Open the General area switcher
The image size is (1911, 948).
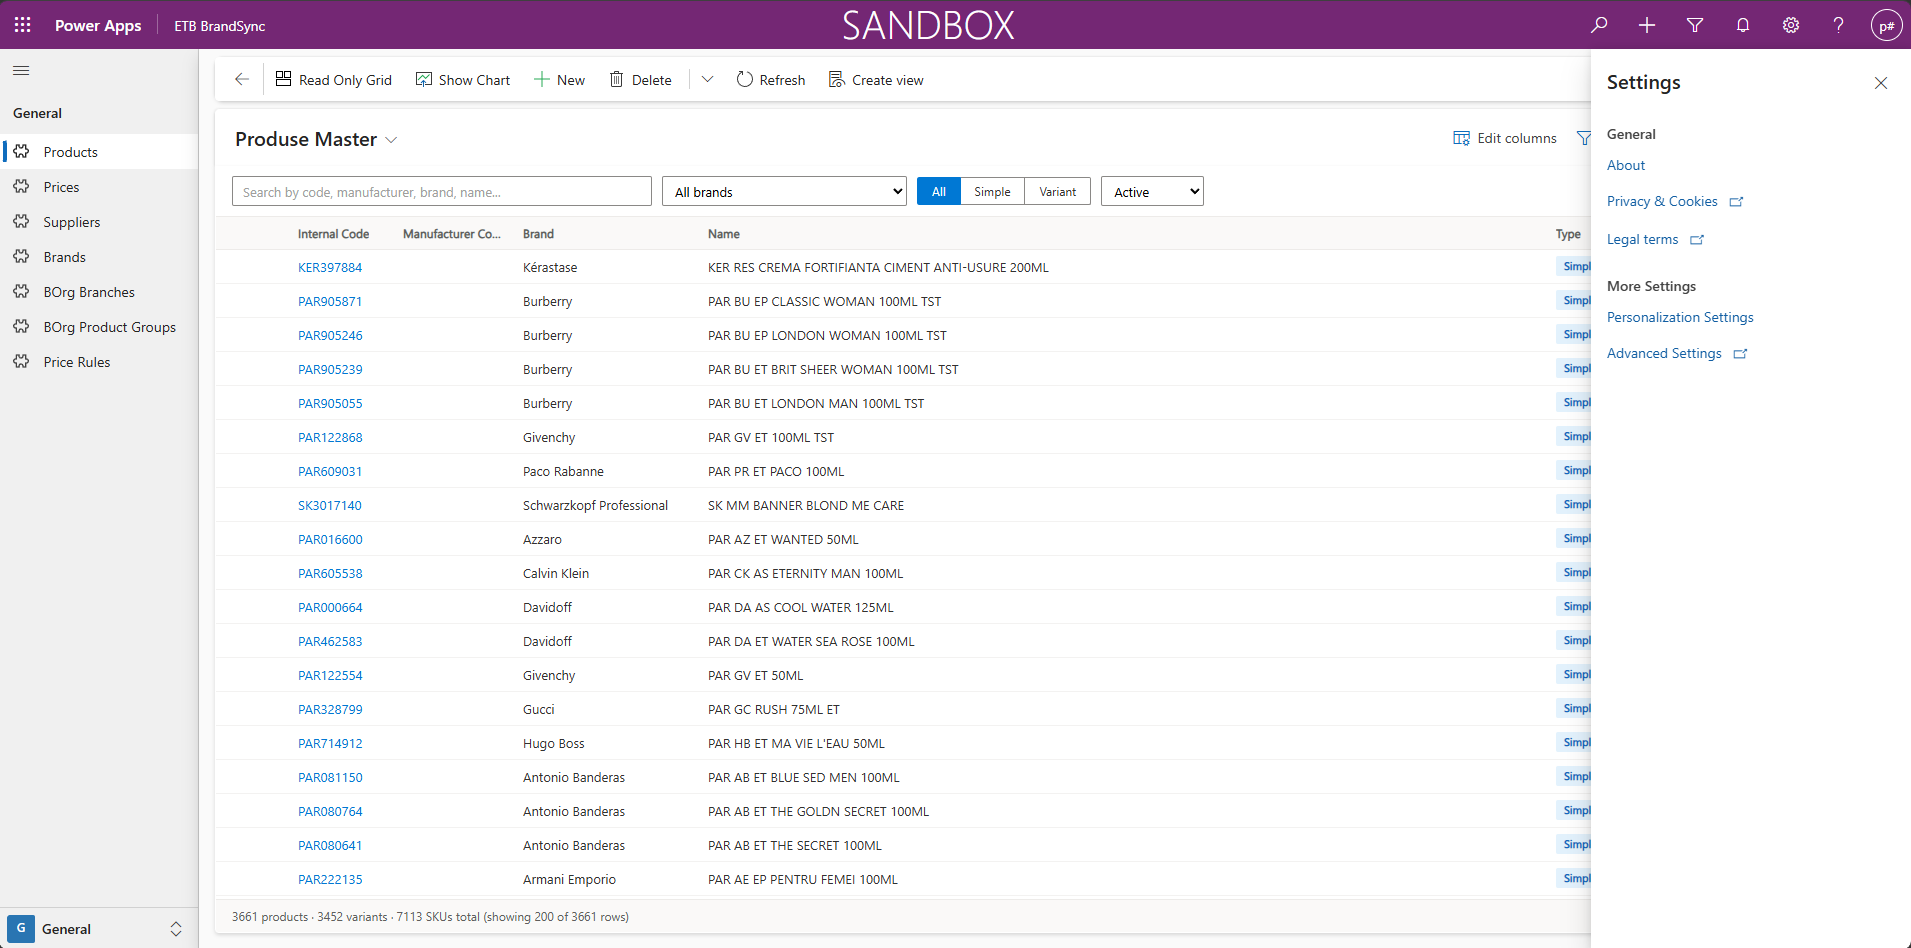pos(98,929)
